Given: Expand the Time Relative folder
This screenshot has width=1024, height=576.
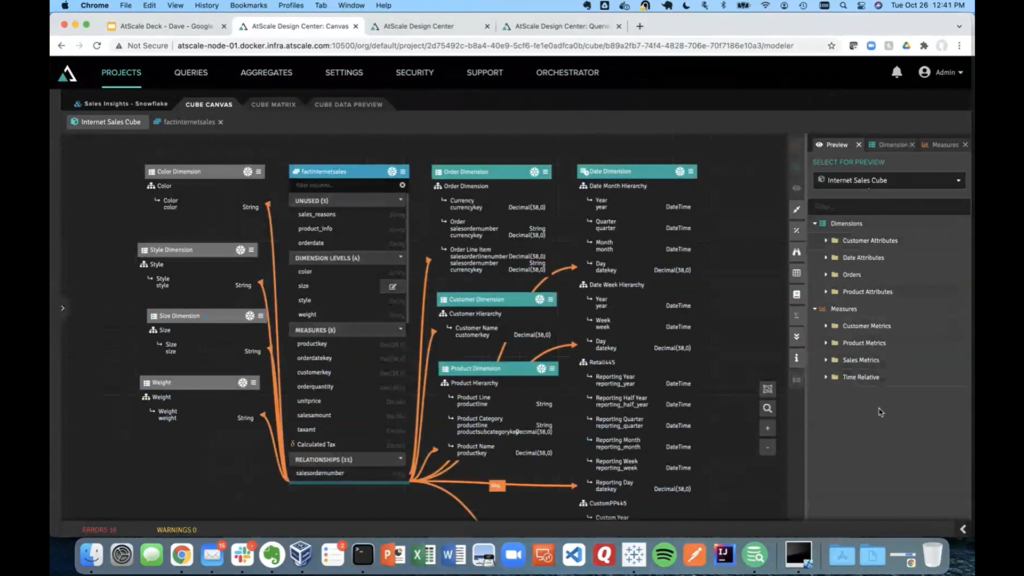Looking at the screenshot, I should 825,377.
